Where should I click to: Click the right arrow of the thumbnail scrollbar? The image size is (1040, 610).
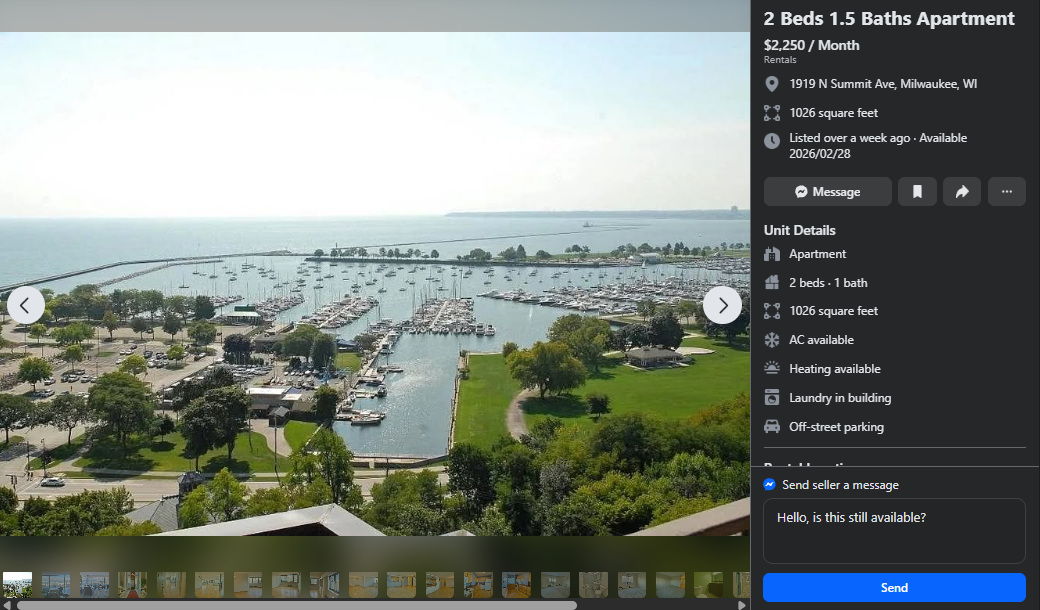click(742, 605)
